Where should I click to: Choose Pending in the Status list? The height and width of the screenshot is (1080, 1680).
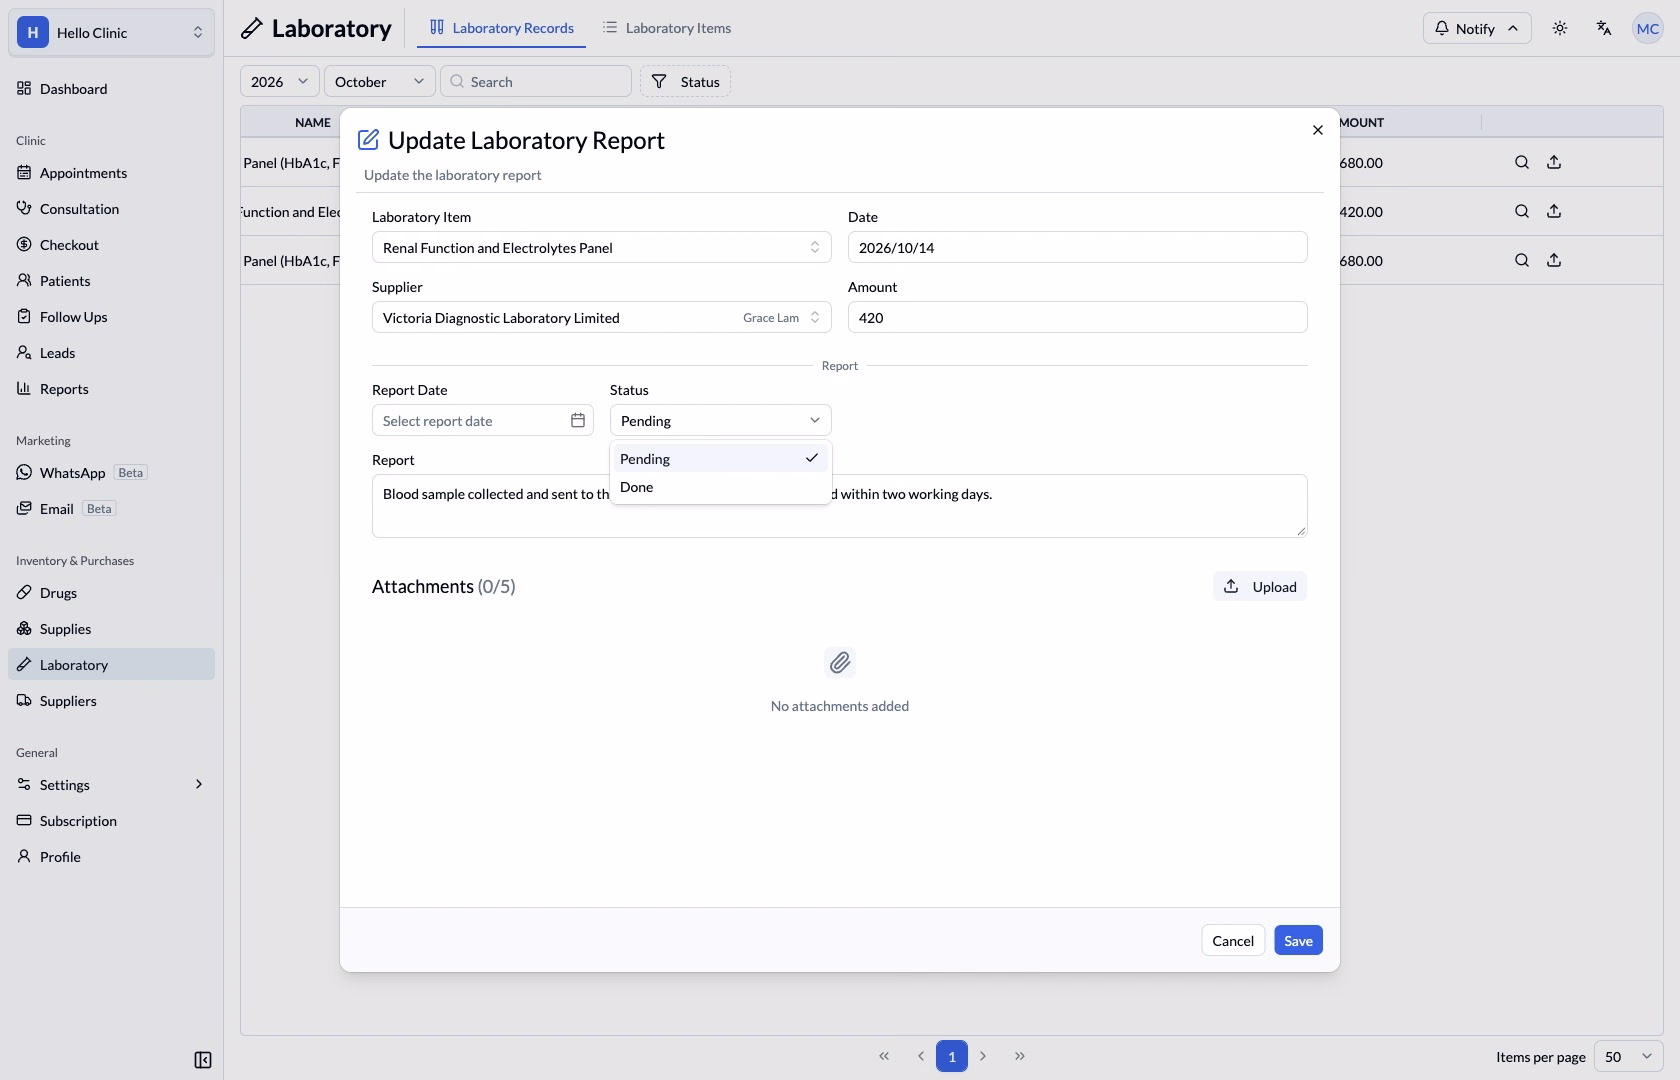pyautogui.click(x=721, y=459)
